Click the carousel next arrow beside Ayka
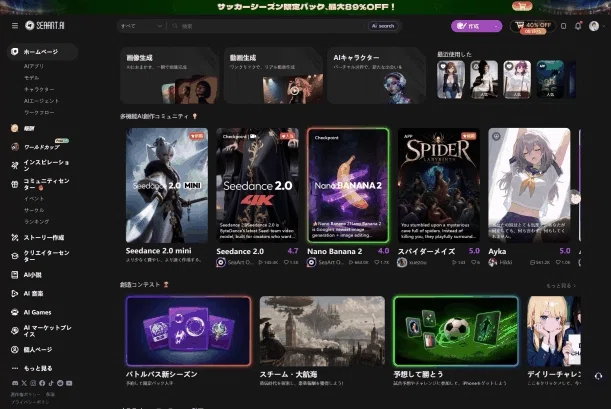This screenshot has height=409, width=611. 576,198
